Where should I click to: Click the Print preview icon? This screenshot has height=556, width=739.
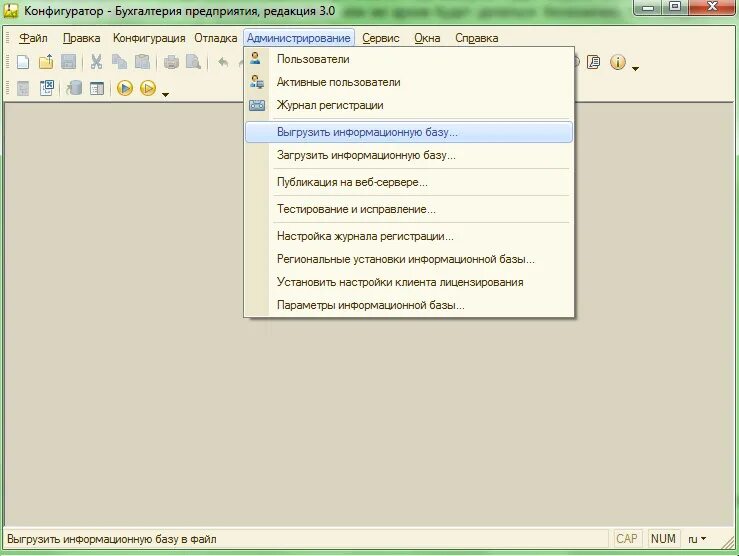(193, 62)
